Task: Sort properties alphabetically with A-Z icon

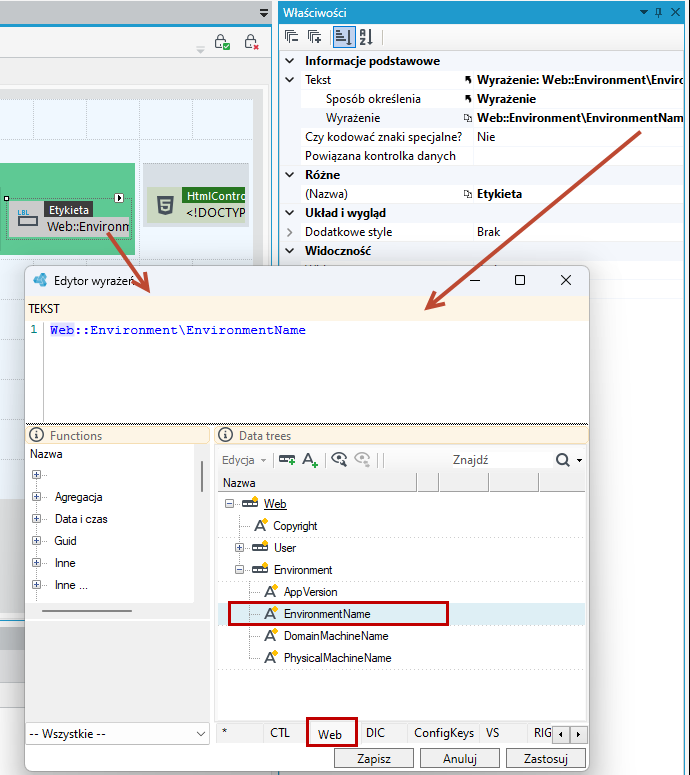Action: pos(366,37)
